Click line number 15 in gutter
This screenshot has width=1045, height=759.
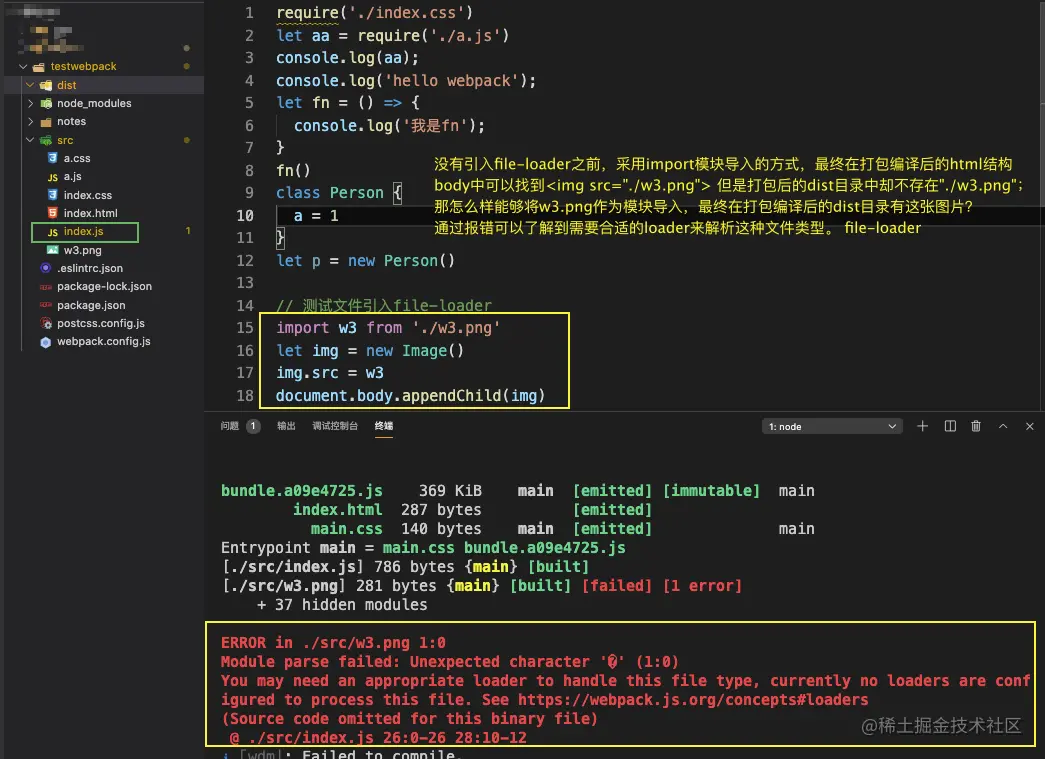pos(245,328)
